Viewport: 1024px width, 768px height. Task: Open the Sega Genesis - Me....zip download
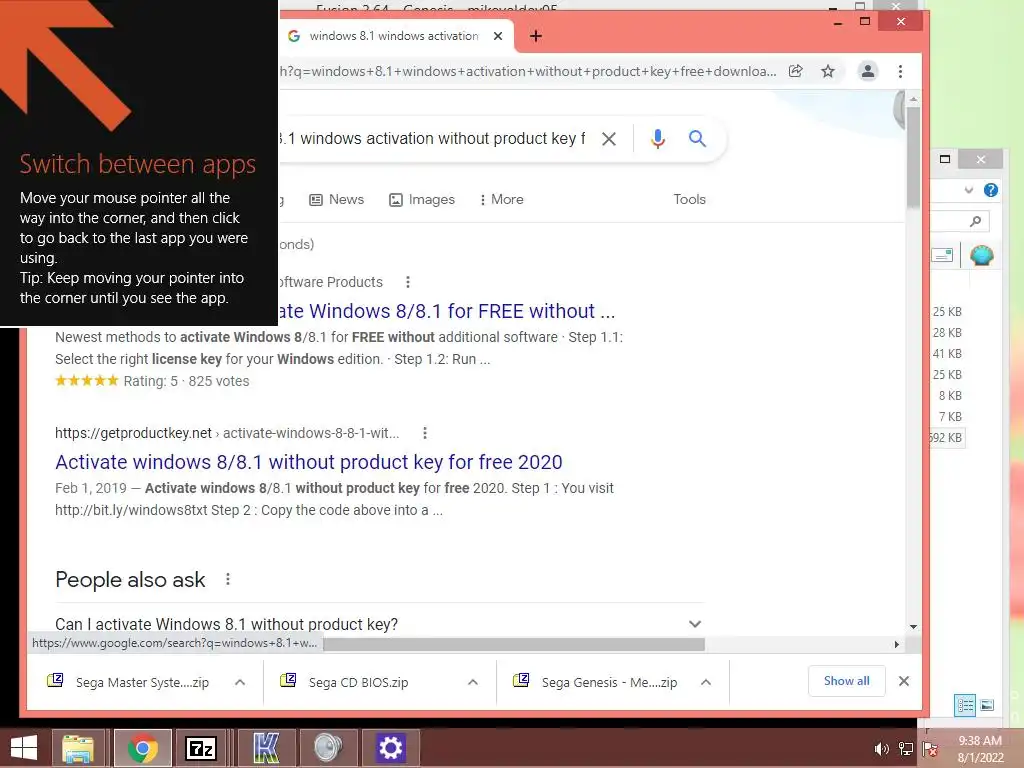tap(596, 682)
